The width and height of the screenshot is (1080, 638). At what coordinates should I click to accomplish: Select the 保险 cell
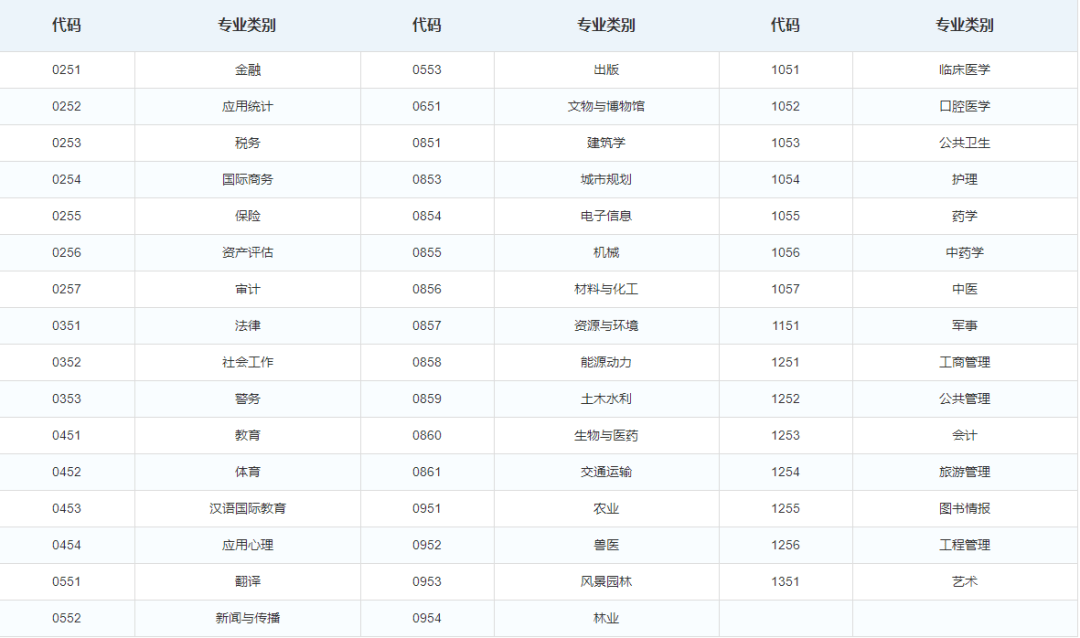point(247,216)
